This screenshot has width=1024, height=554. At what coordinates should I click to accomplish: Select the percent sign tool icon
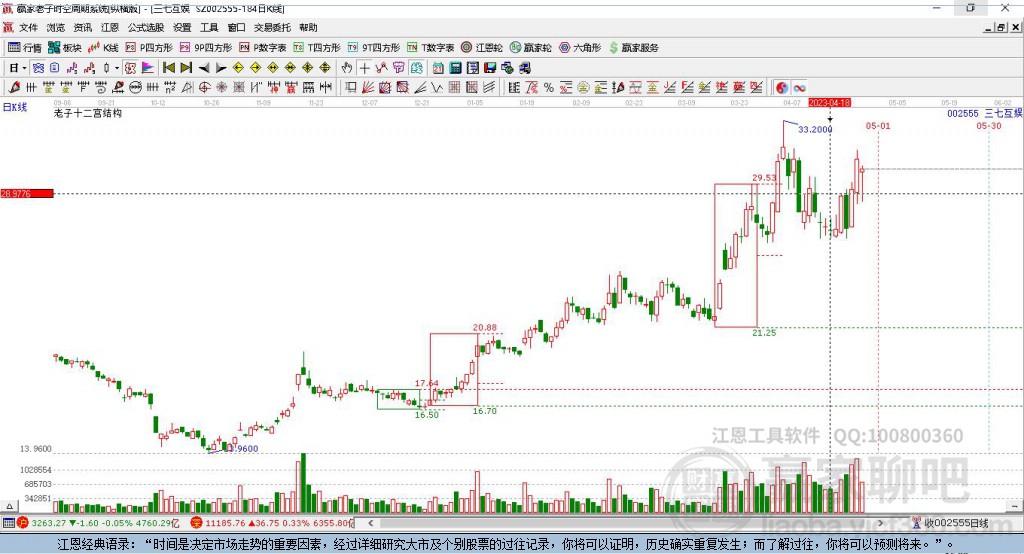click(x=549, y=88)
